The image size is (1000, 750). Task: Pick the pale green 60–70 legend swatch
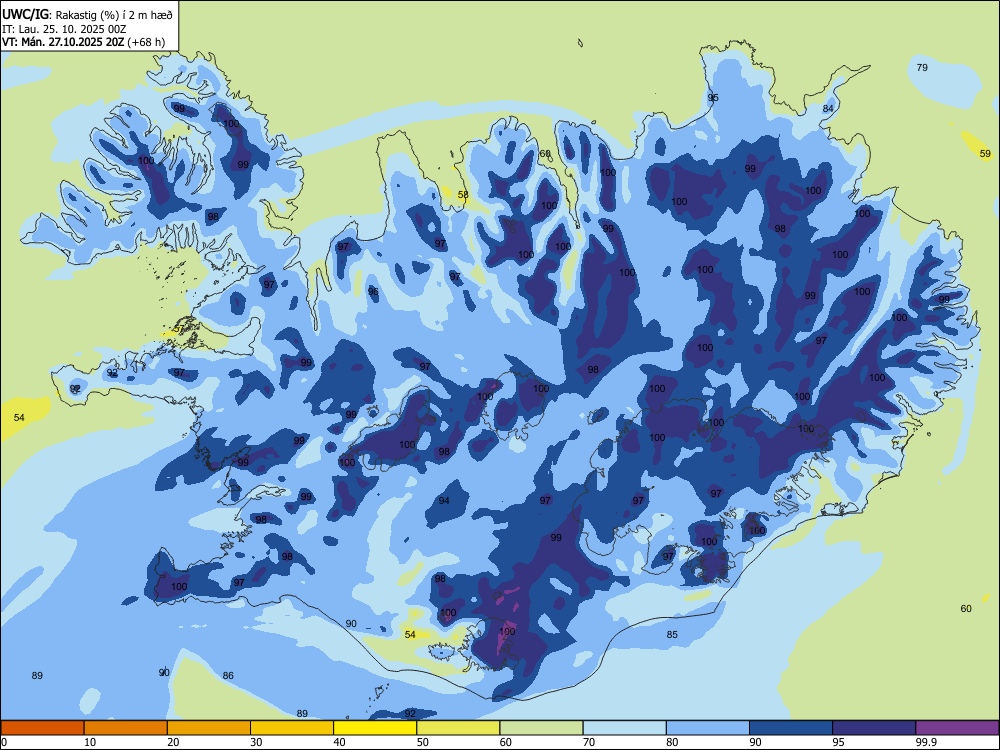tap(541, 728)
